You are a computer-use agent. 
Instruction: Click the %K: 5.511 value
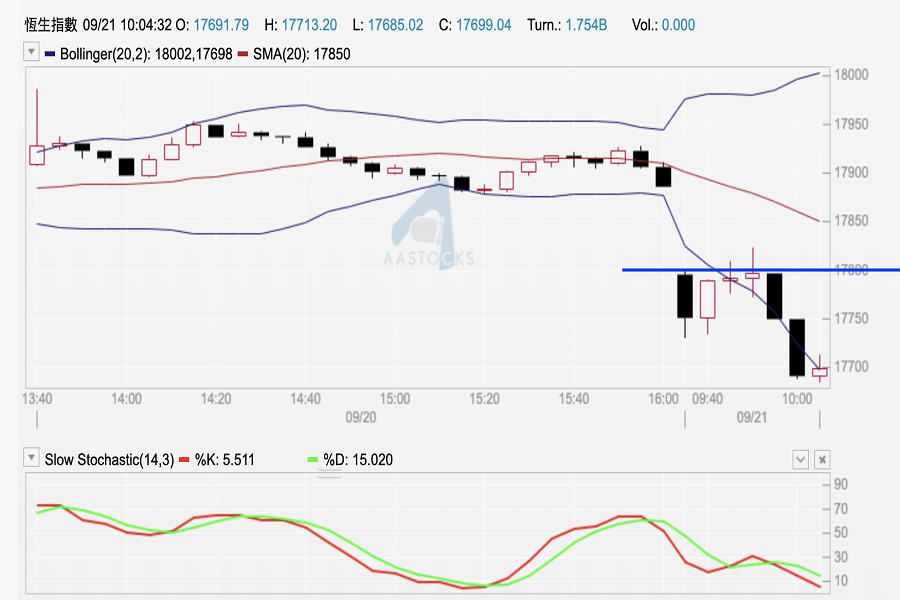click(x=224, y=459)
